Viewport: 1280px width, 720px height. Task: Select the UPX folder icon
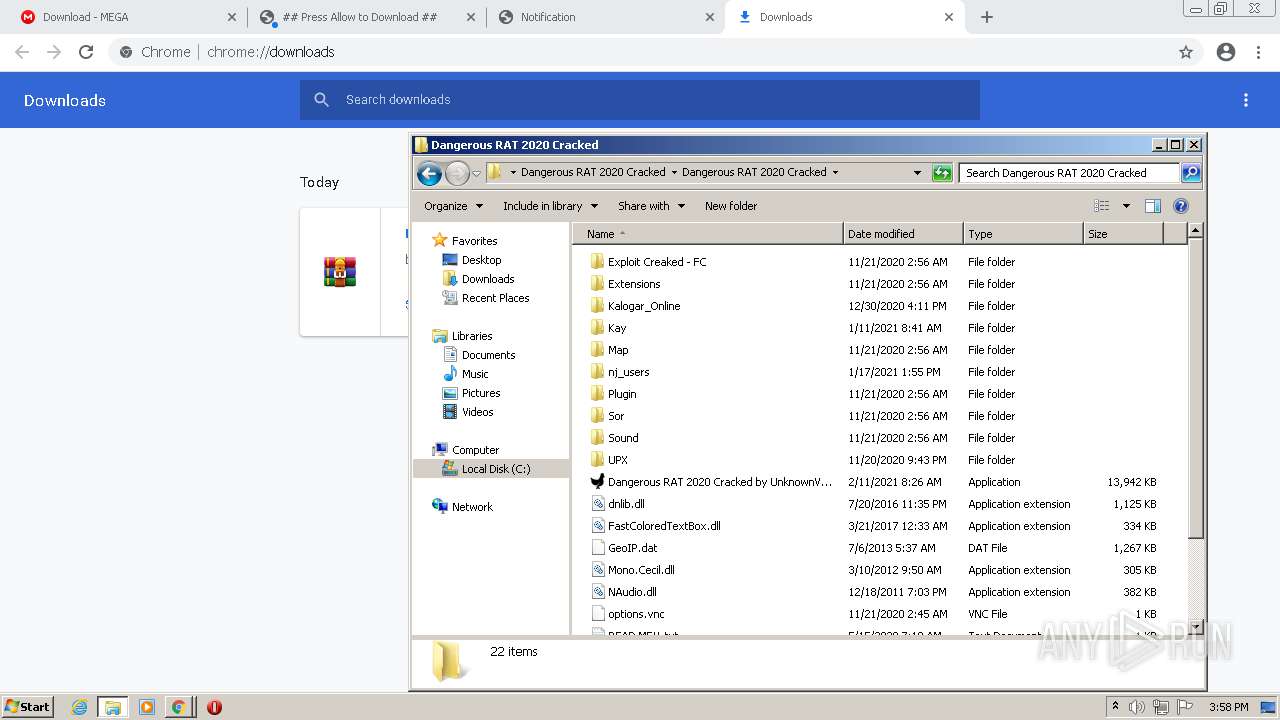598,460
